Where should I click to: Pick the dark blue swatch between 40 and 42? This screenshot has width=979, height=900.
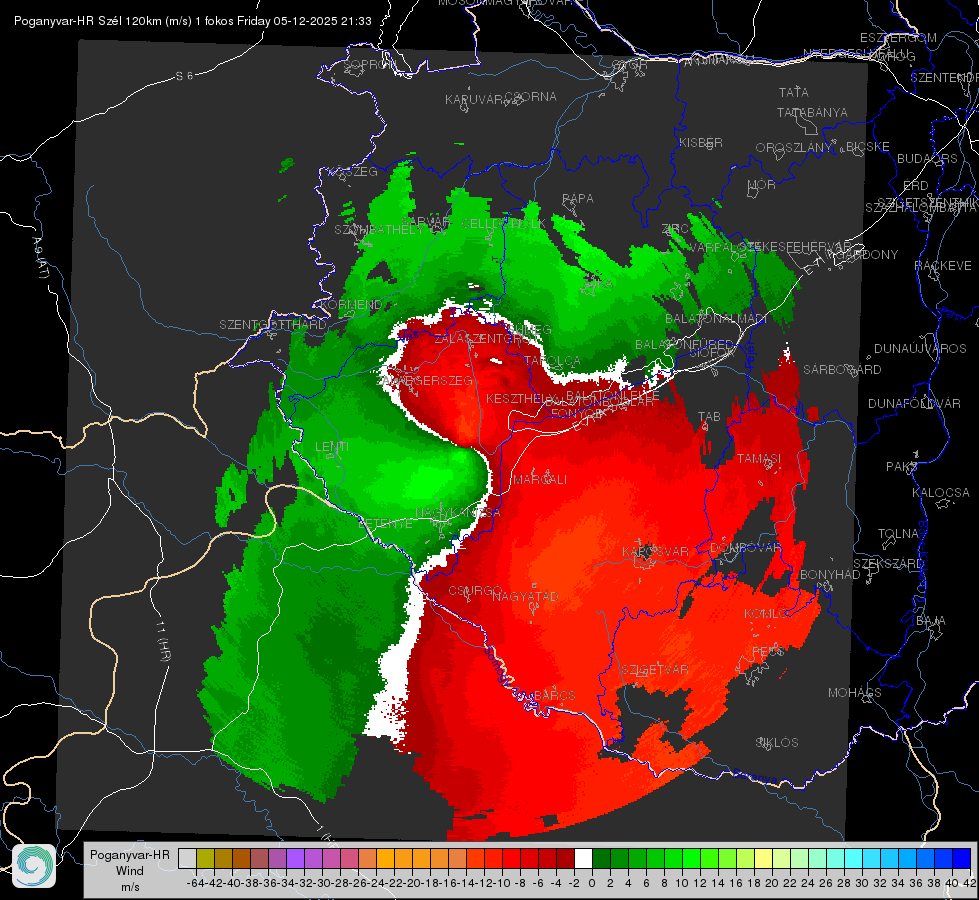pos(962,859)
